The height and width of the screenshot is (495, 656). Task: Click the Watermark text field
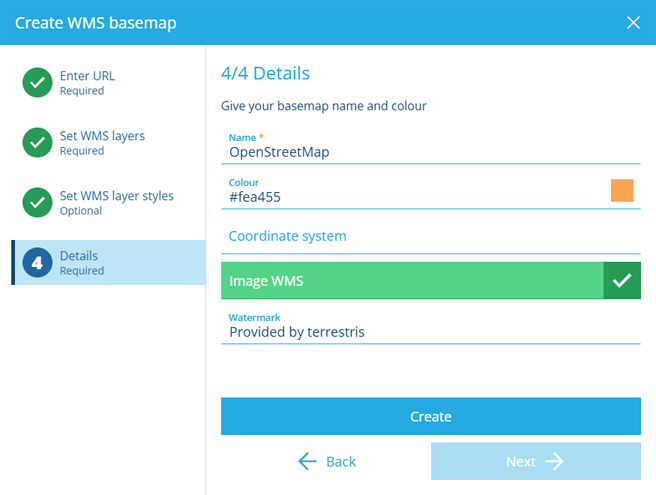(431, 327)
